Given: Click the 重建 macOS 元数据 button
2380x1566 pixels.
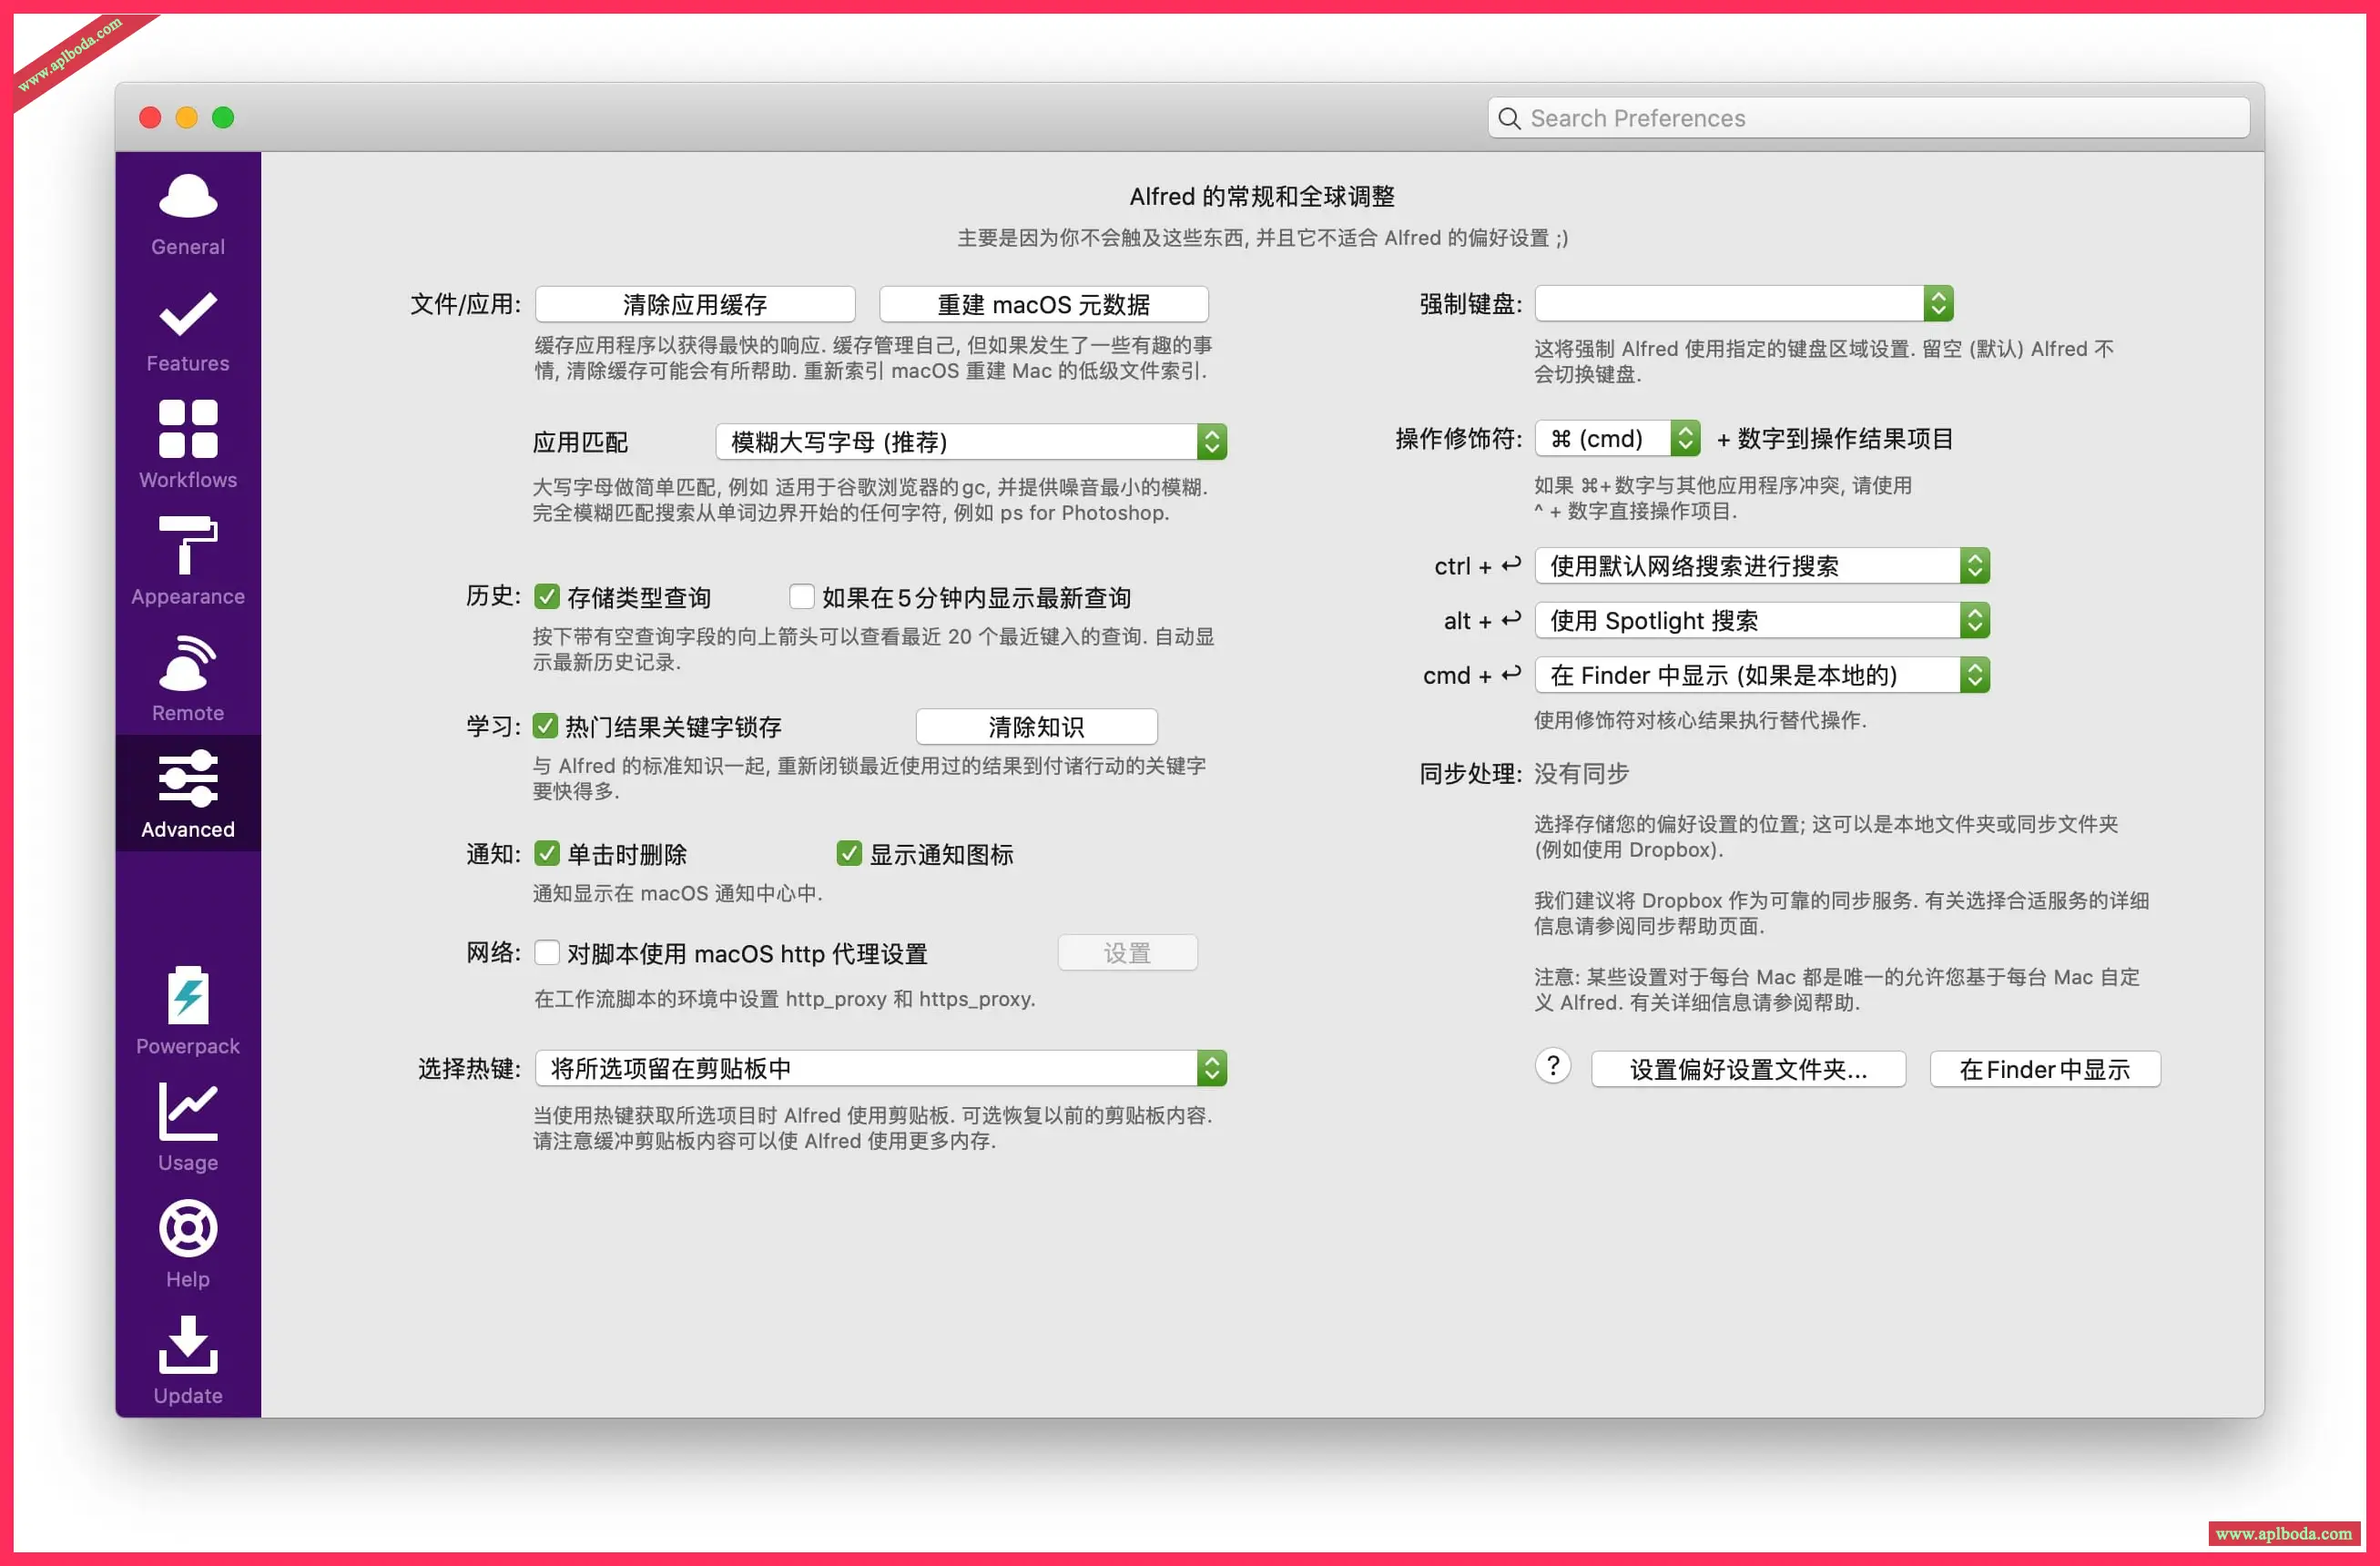Looking at the screenshot, I should (x=1044, y=304).
